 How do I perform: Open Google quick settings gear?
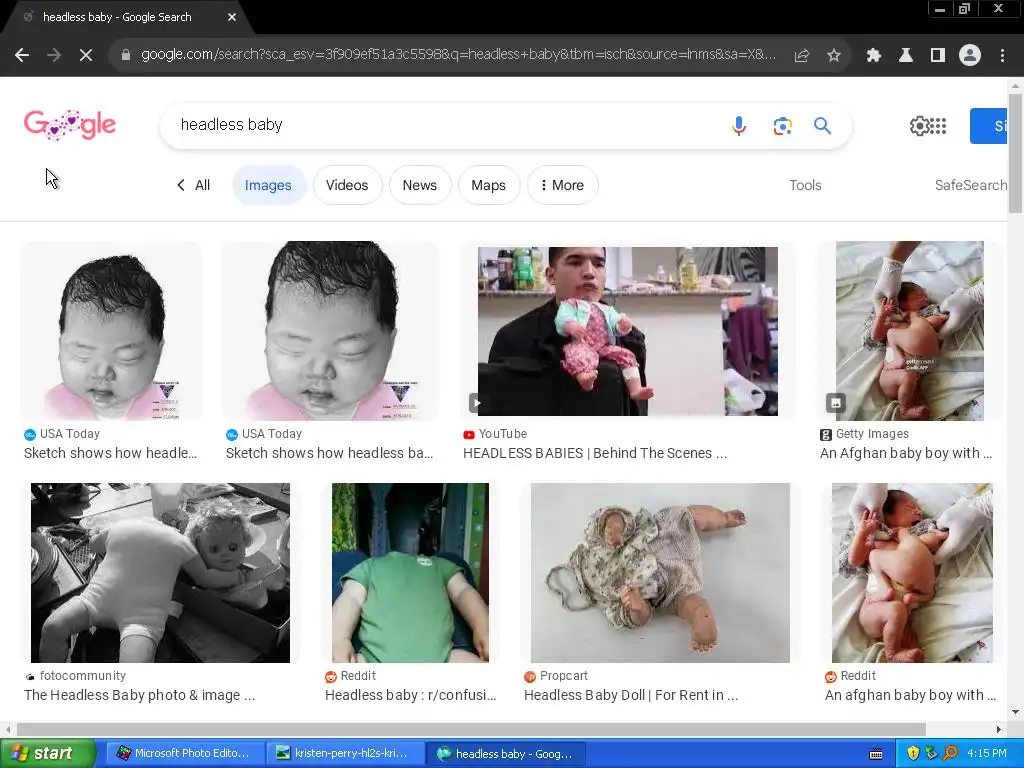(x=919, y=126)
